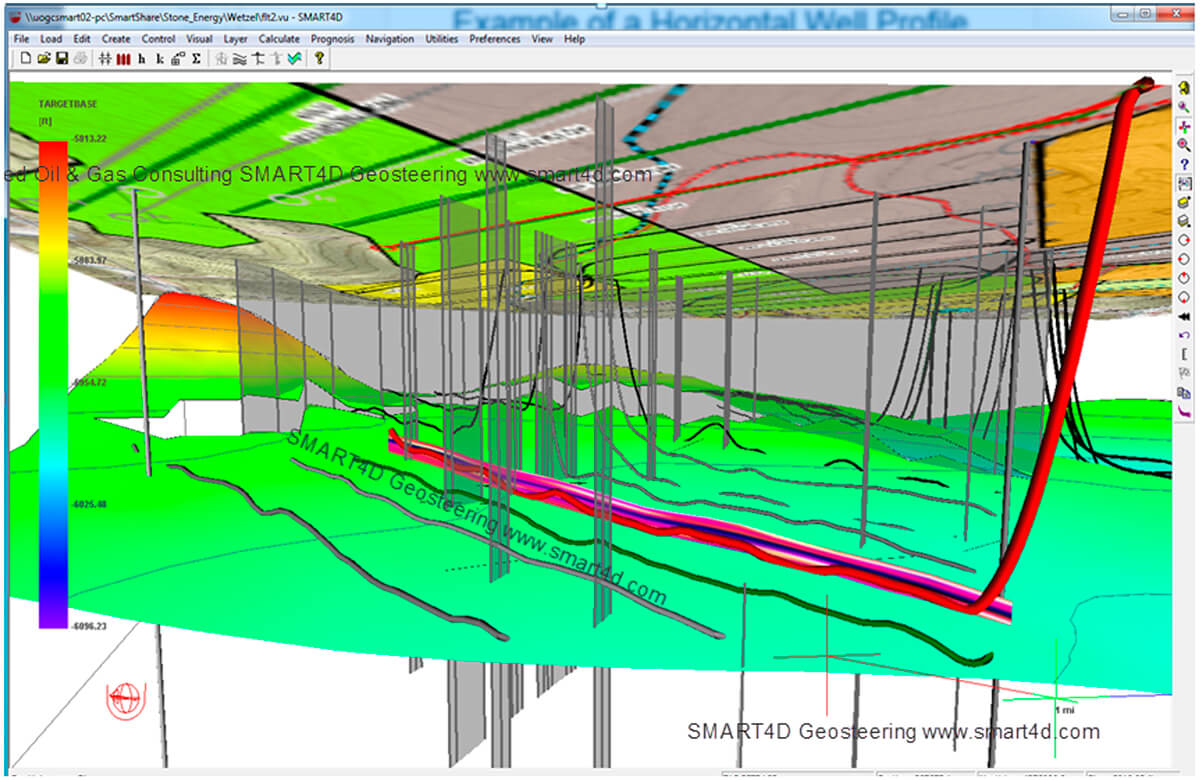The width and height of the screenshot is (1200, 780).
Task: Click the yellow cube icon in right sidebar
Action: point(1184,202)
